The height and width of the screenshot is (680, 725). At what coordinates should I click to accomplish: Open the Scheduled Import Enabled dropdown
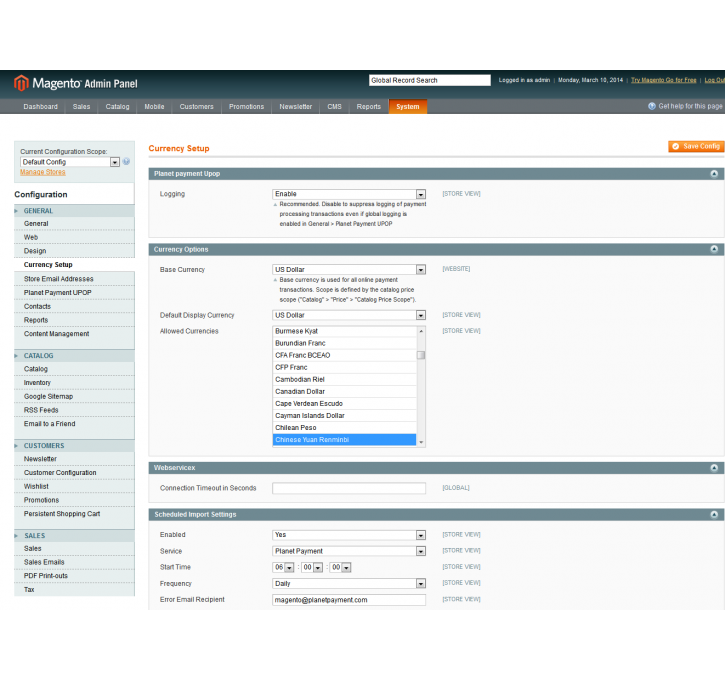click(x=349, y=535)
